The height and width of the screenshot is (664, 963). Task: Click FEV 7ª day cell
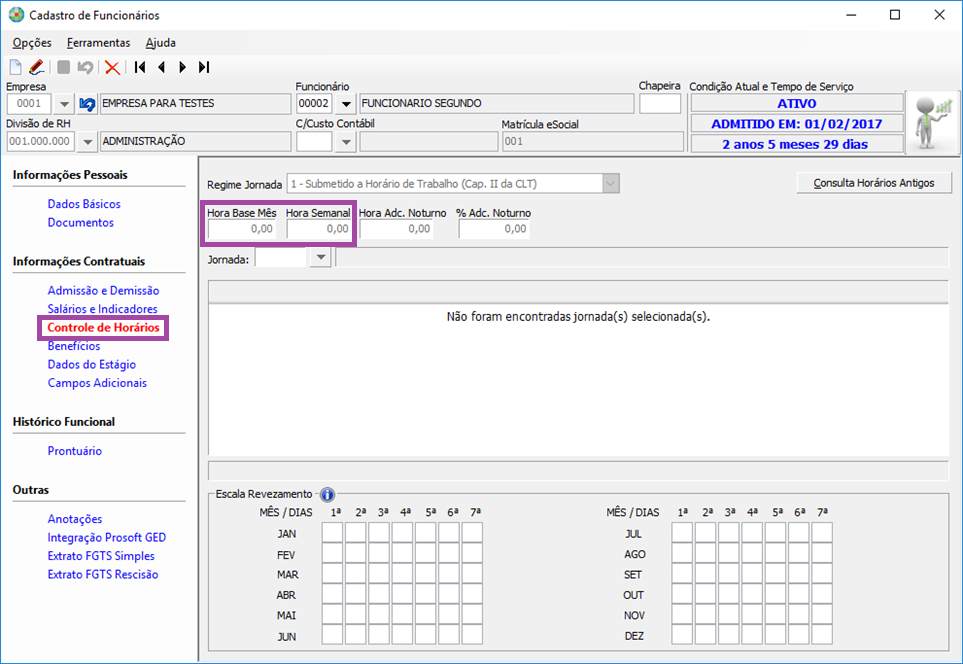pos(472,553)
